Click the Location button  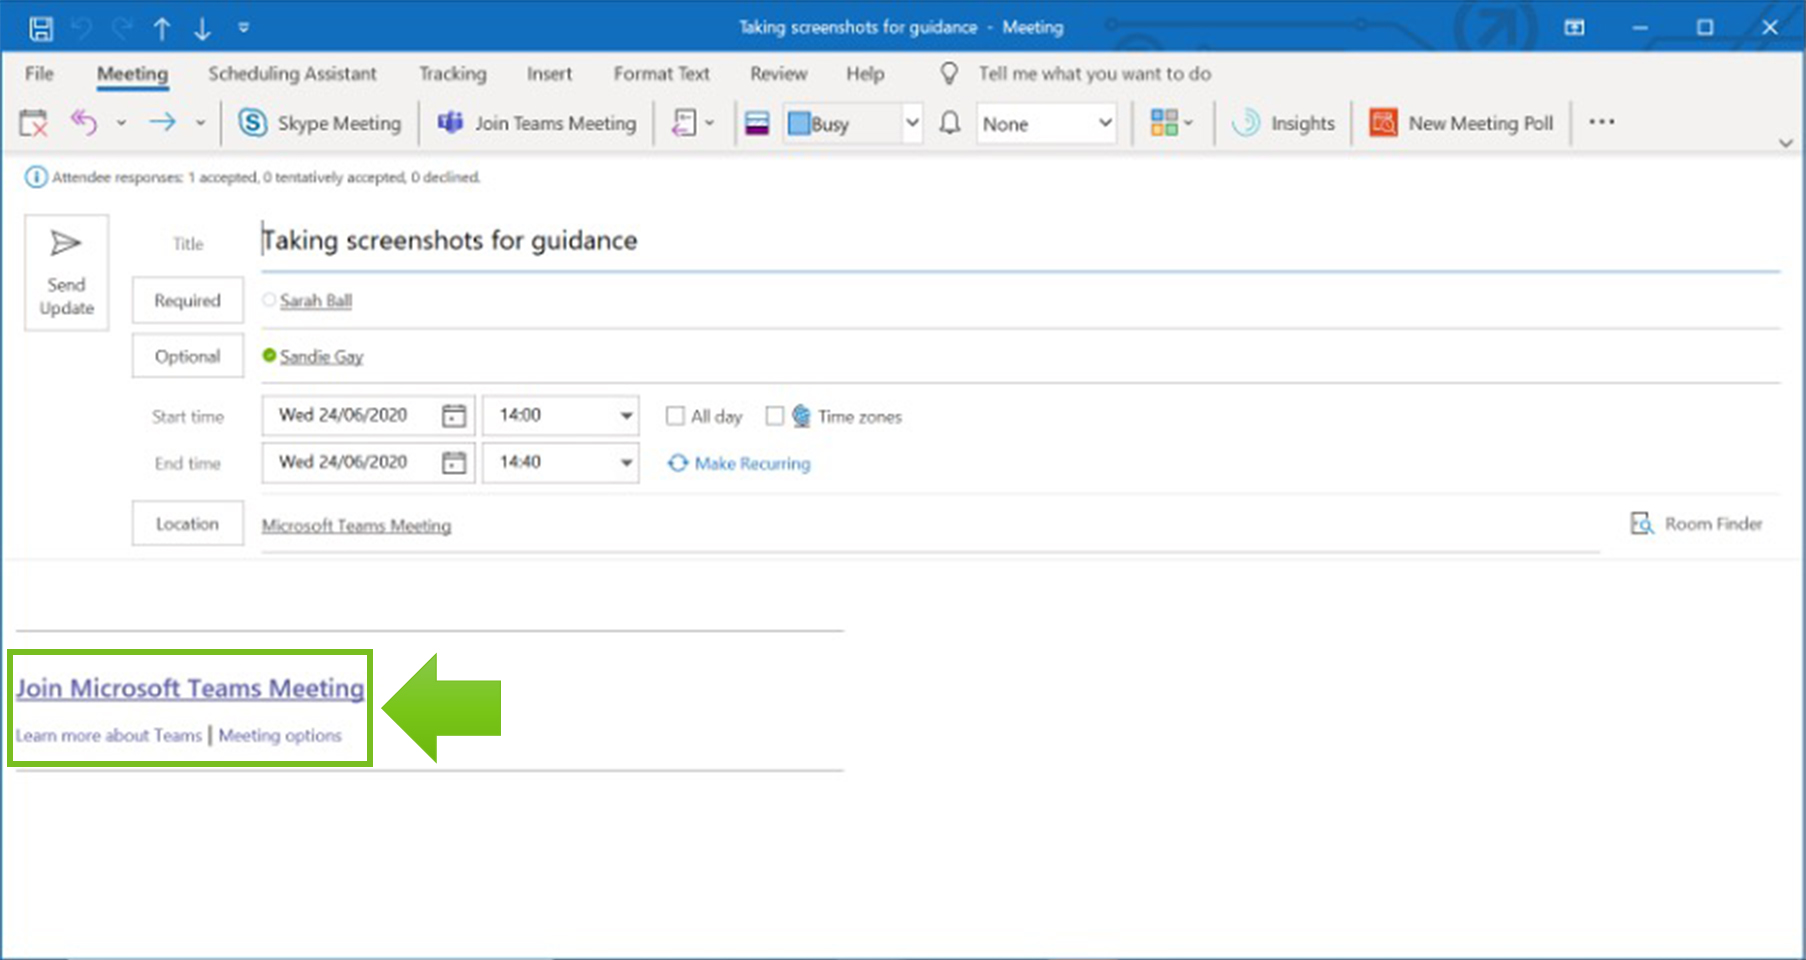[x=187, y=523]
